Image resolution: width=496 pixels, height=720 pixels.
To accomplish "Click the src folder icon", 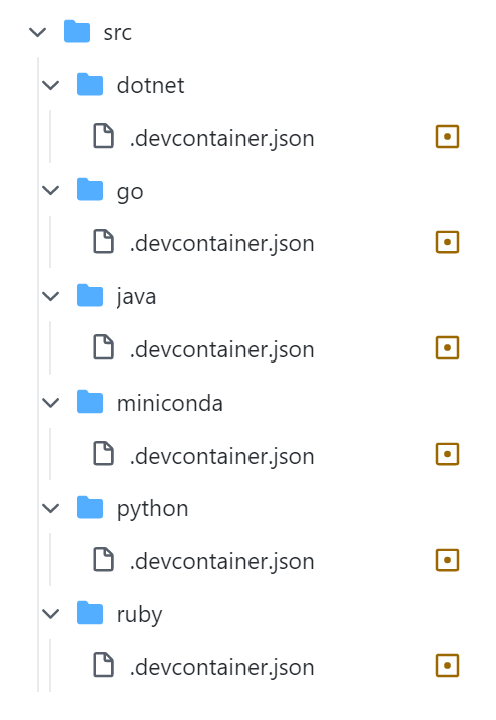I will pyautogui.click(x=77, y=31).
